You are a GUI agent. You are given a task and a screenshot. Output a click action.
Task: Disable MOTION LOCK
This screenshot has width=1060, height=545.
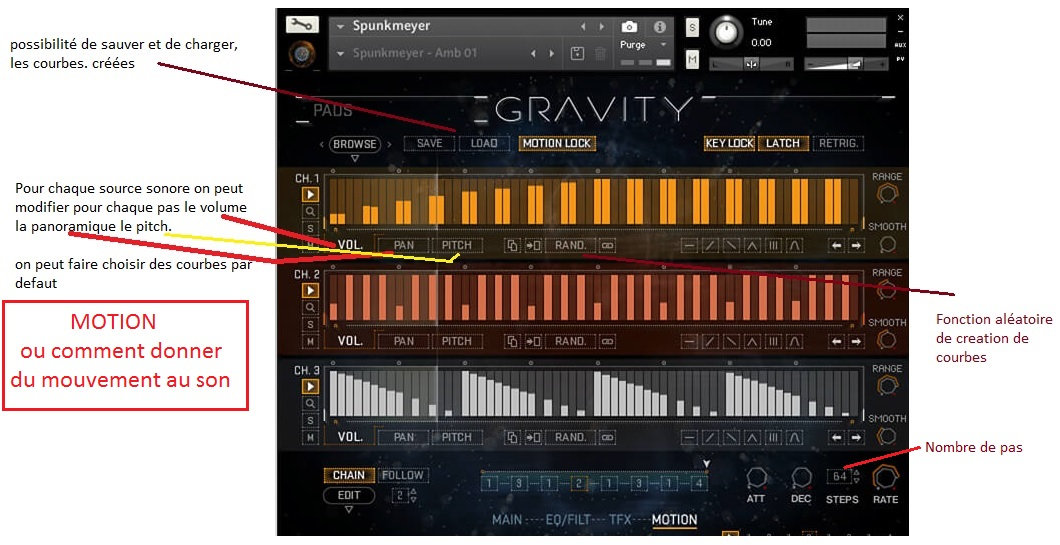tap(557, 143)
